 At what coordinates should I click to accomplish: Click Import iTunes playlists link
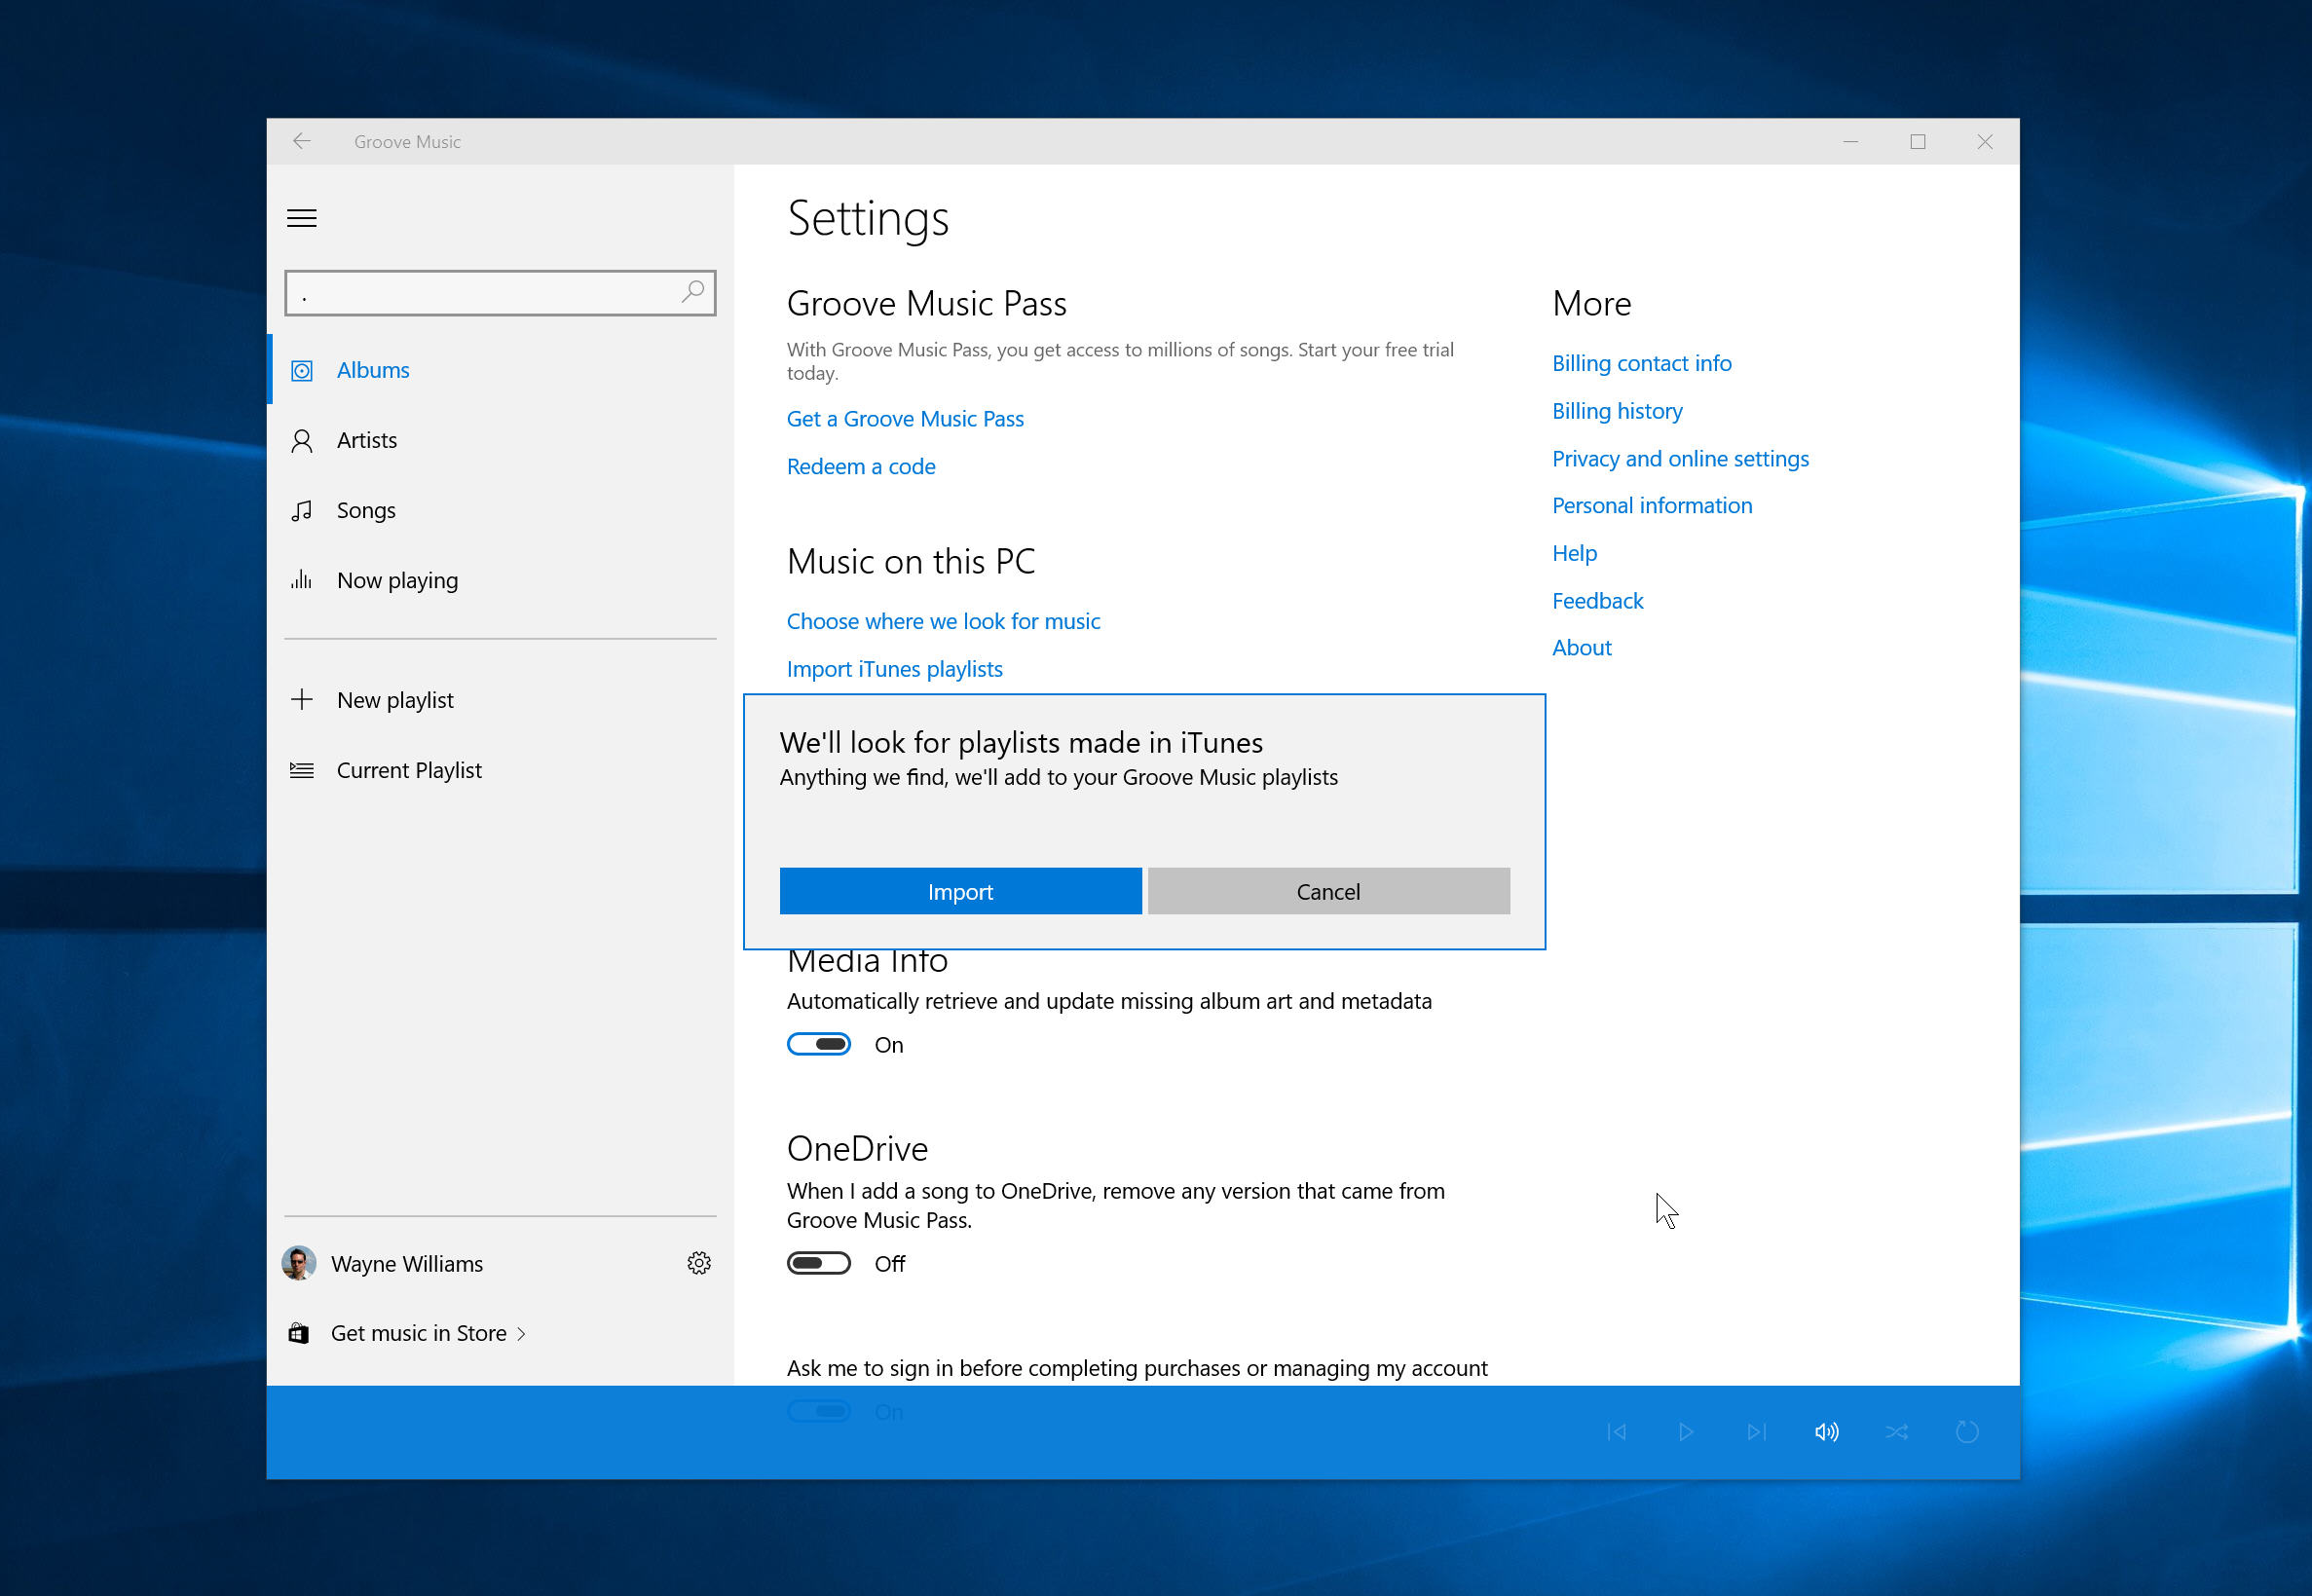point(894,669)
